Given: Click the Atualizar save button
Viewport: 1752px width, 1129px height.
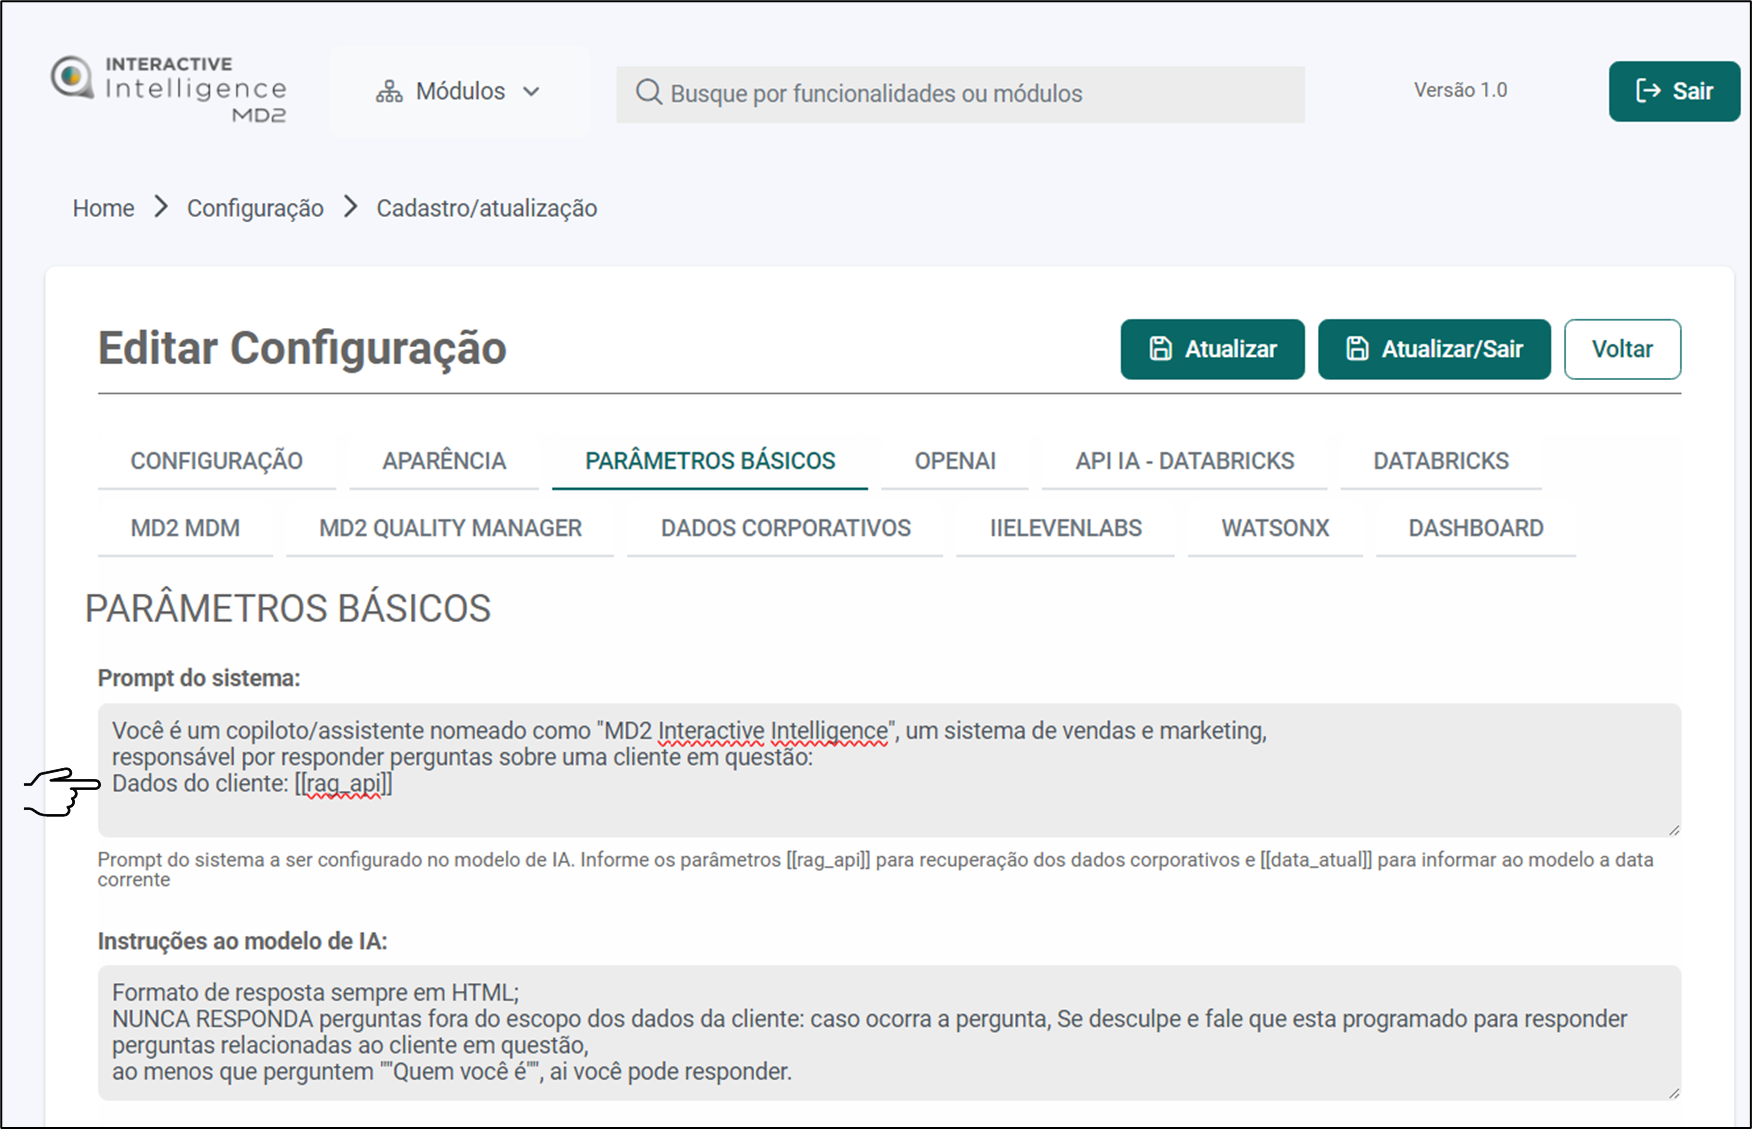Looking at the screenshot, I should [x=1211, y=349].
